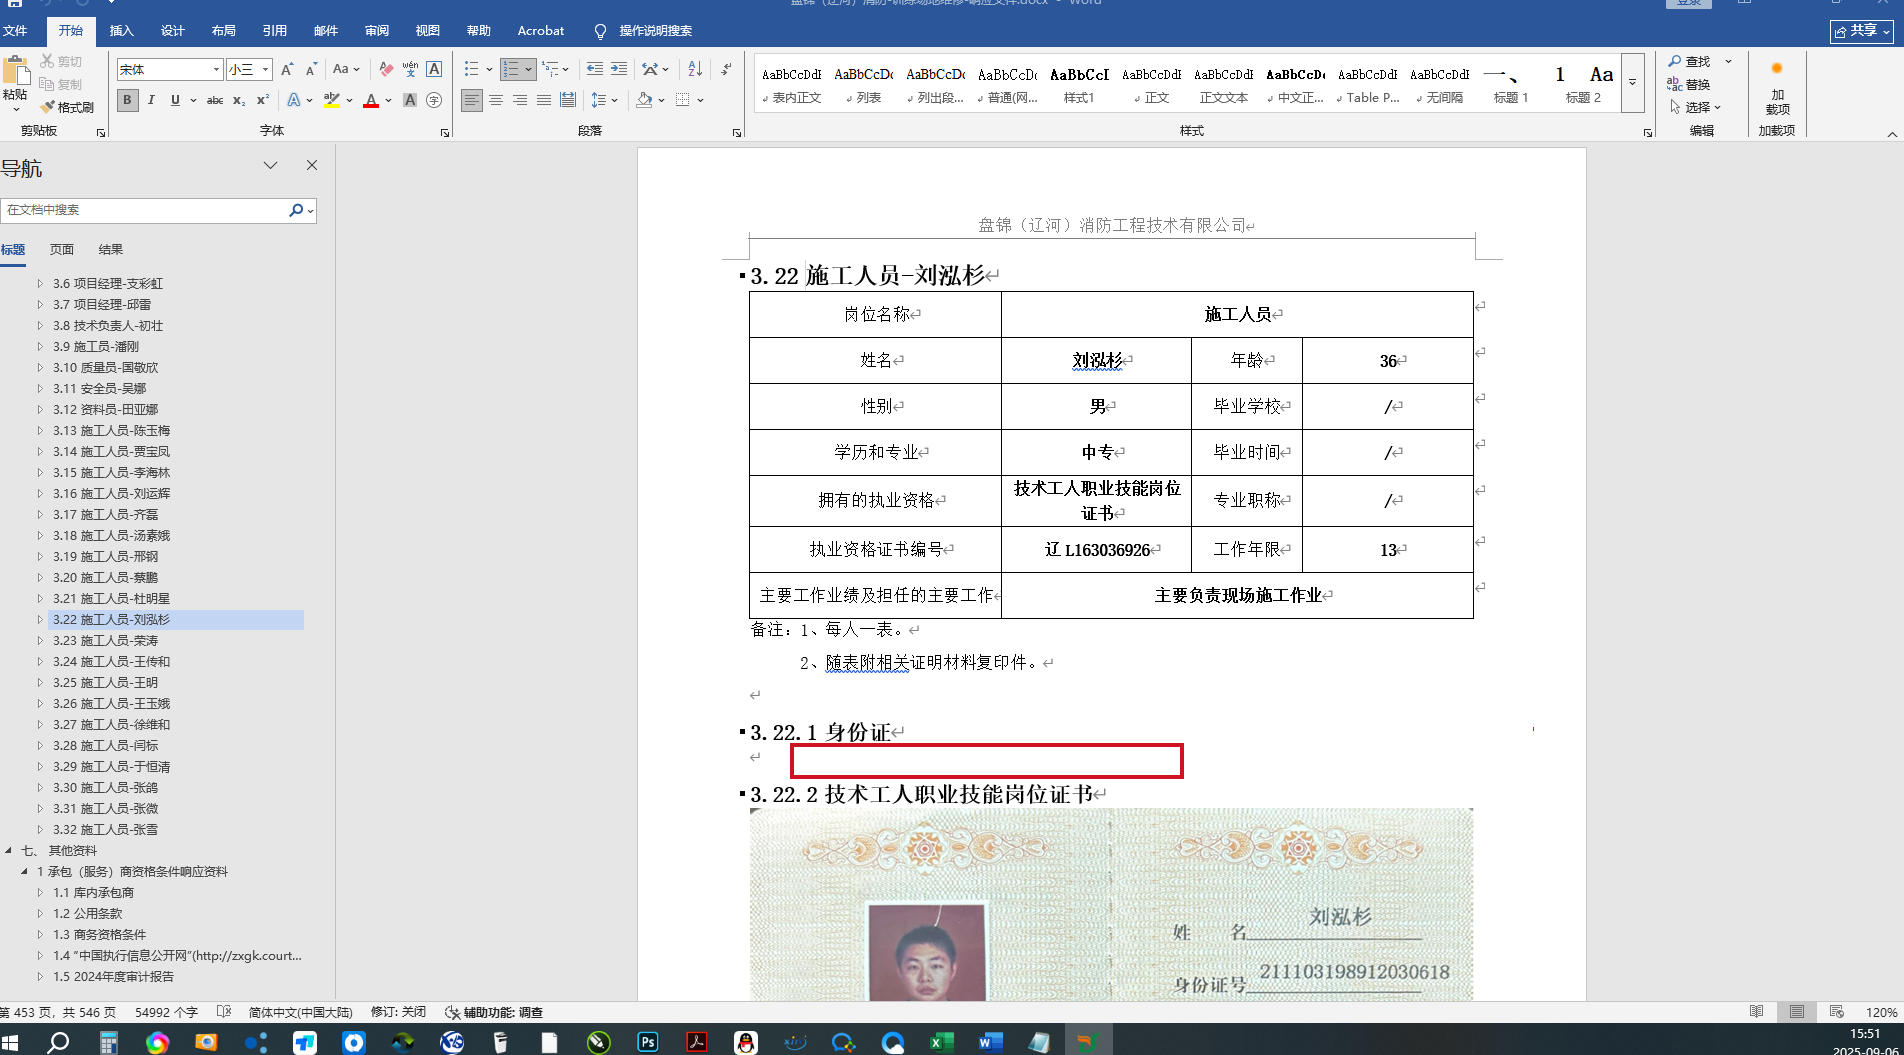Clear all formatting with eraser icon
Viewport: 1904px width, 1055px height.
(386, 69)
